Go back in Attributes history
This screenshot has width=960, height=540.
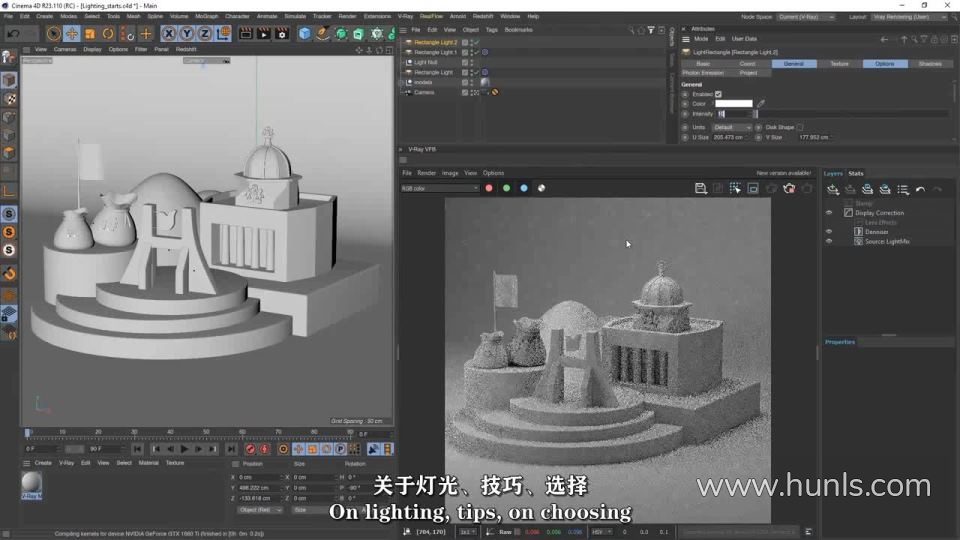(x=884, y=39)
